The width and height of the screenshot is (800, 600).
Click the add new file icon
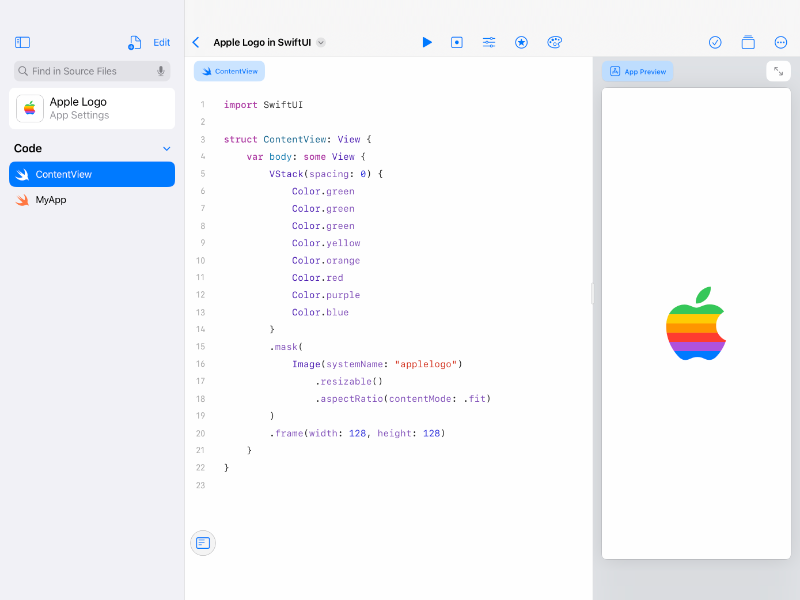coord(135,43)
